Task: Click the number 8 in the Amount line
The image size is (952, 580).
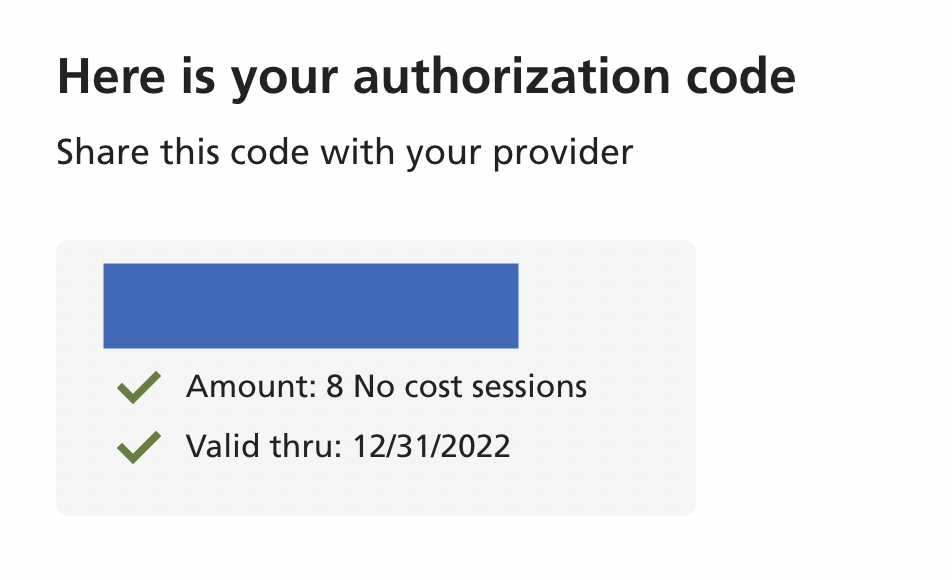Action: tap(335, 386)
